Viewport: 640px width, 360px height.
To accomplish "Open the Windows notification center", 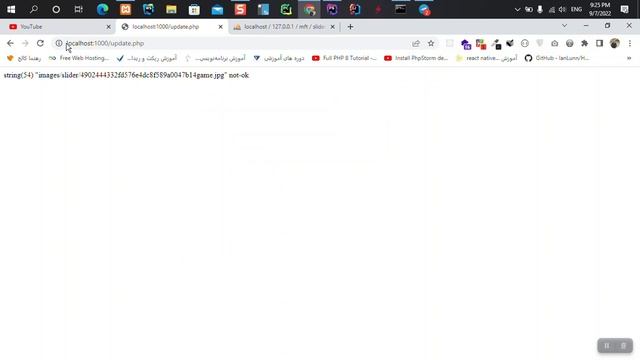I will tap(624, 9).
